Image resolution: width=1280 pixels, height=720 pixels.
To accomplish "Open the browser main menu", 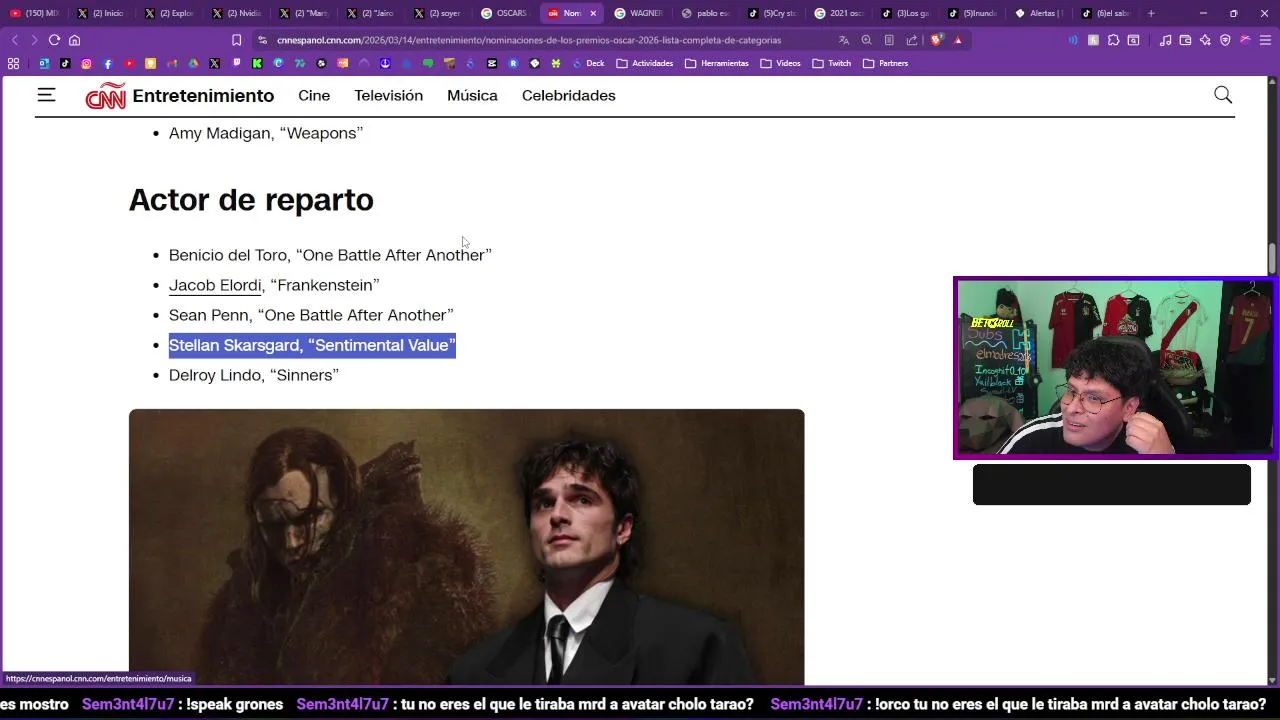I will coord(1265,40).
